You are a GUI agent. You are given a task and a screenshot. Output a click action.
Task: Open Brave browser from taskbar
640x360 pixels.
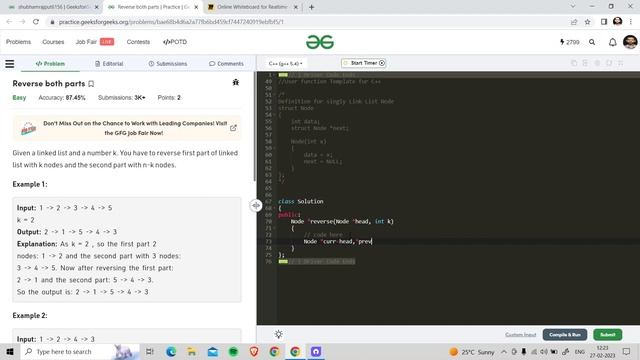pyautogui.click(x=254, y=351)
